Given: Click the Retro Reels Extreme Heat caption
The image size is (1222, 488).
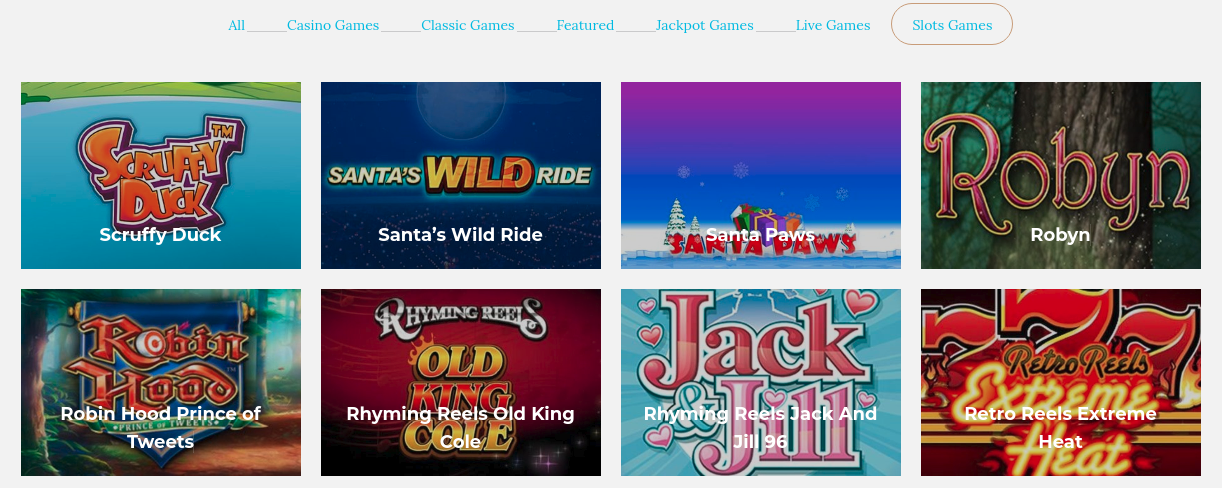Looking at the screenshot, I should pos(1061,427).
